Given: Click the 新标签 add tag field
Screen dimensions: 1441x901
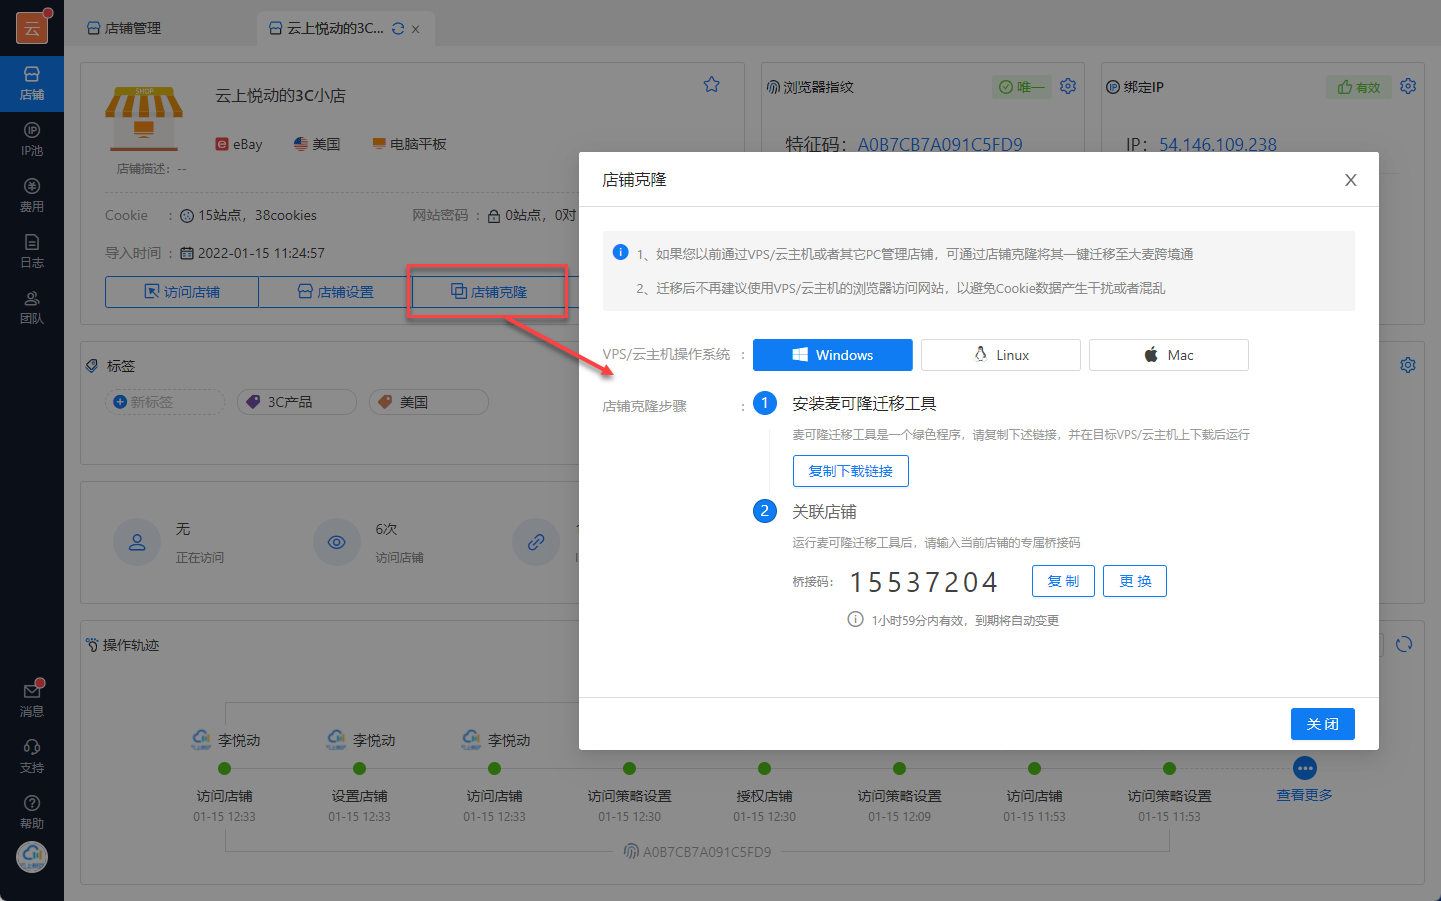Looking at the screenshot, I should pos(165,402).
